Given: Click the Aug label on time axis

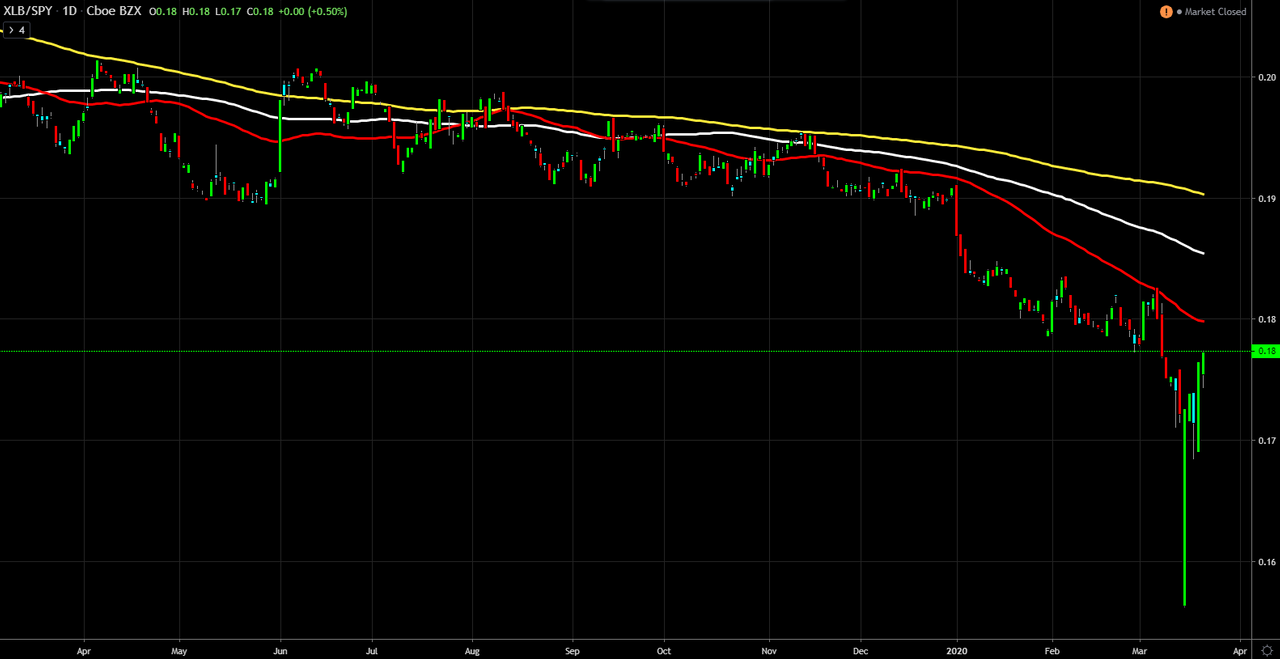Looking at the screenshot, I should pyautogui.click(x=472, y=650).
